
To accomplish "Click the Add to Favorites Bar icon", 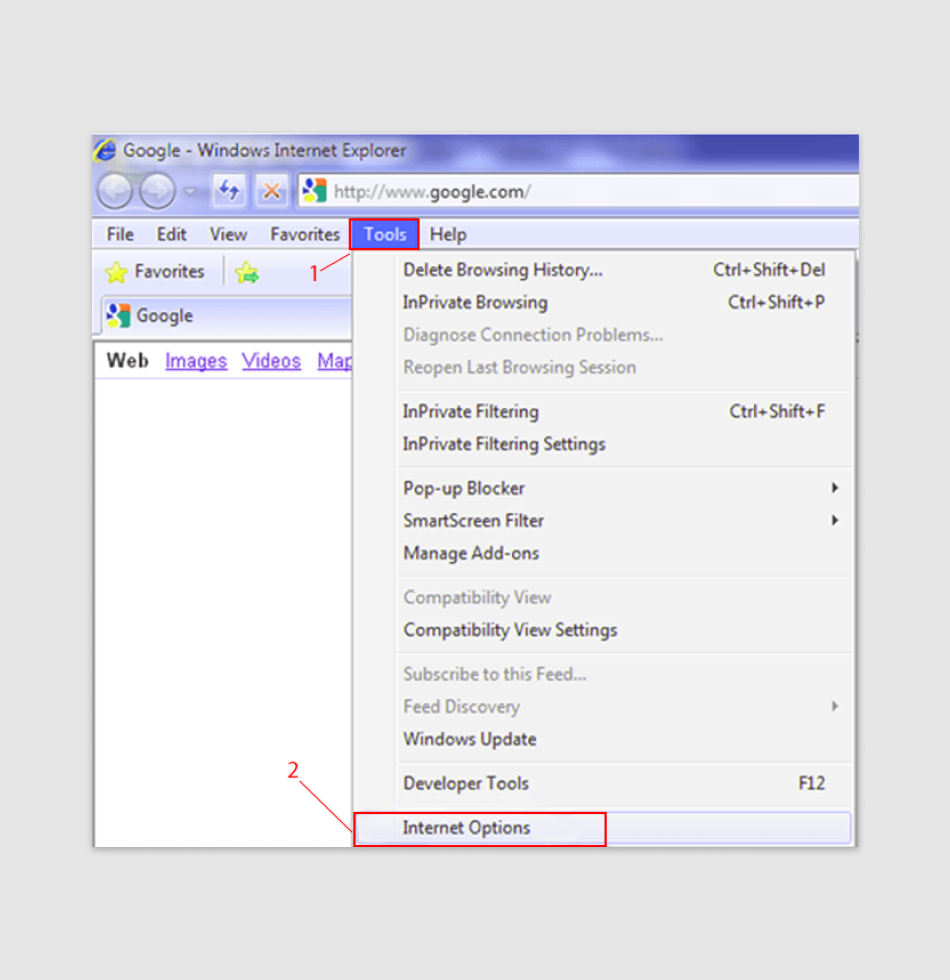I will (x=247, y=272).
